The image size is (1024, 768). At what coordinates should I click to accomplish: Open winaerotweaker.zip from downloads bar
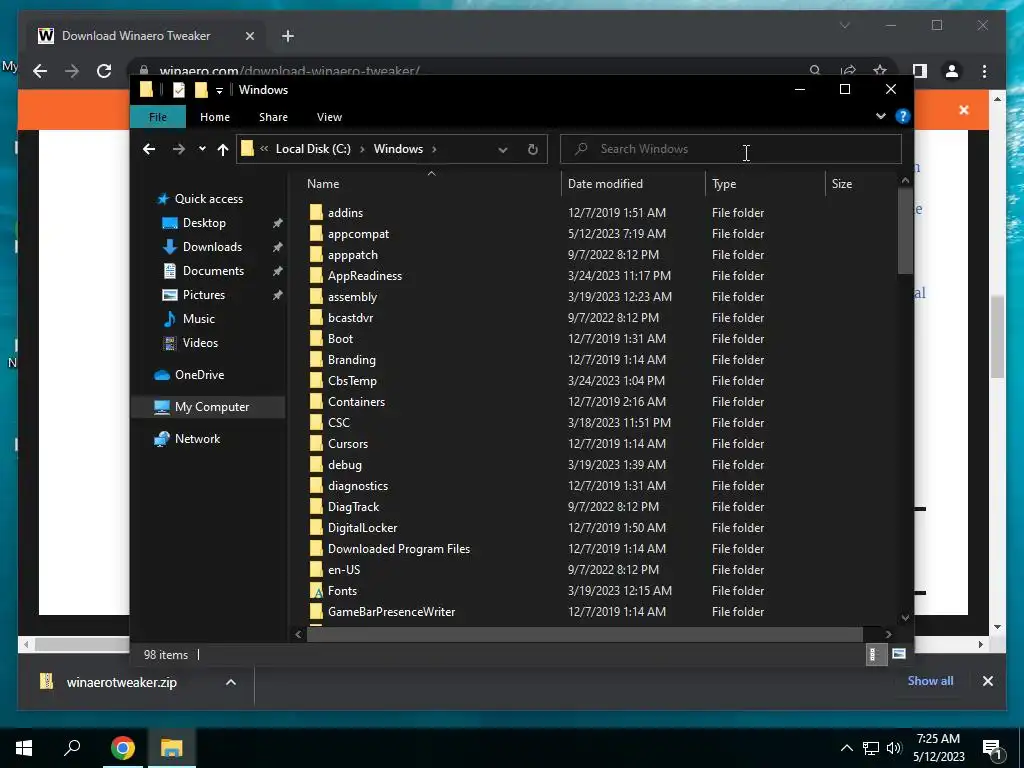pos(121,682)
